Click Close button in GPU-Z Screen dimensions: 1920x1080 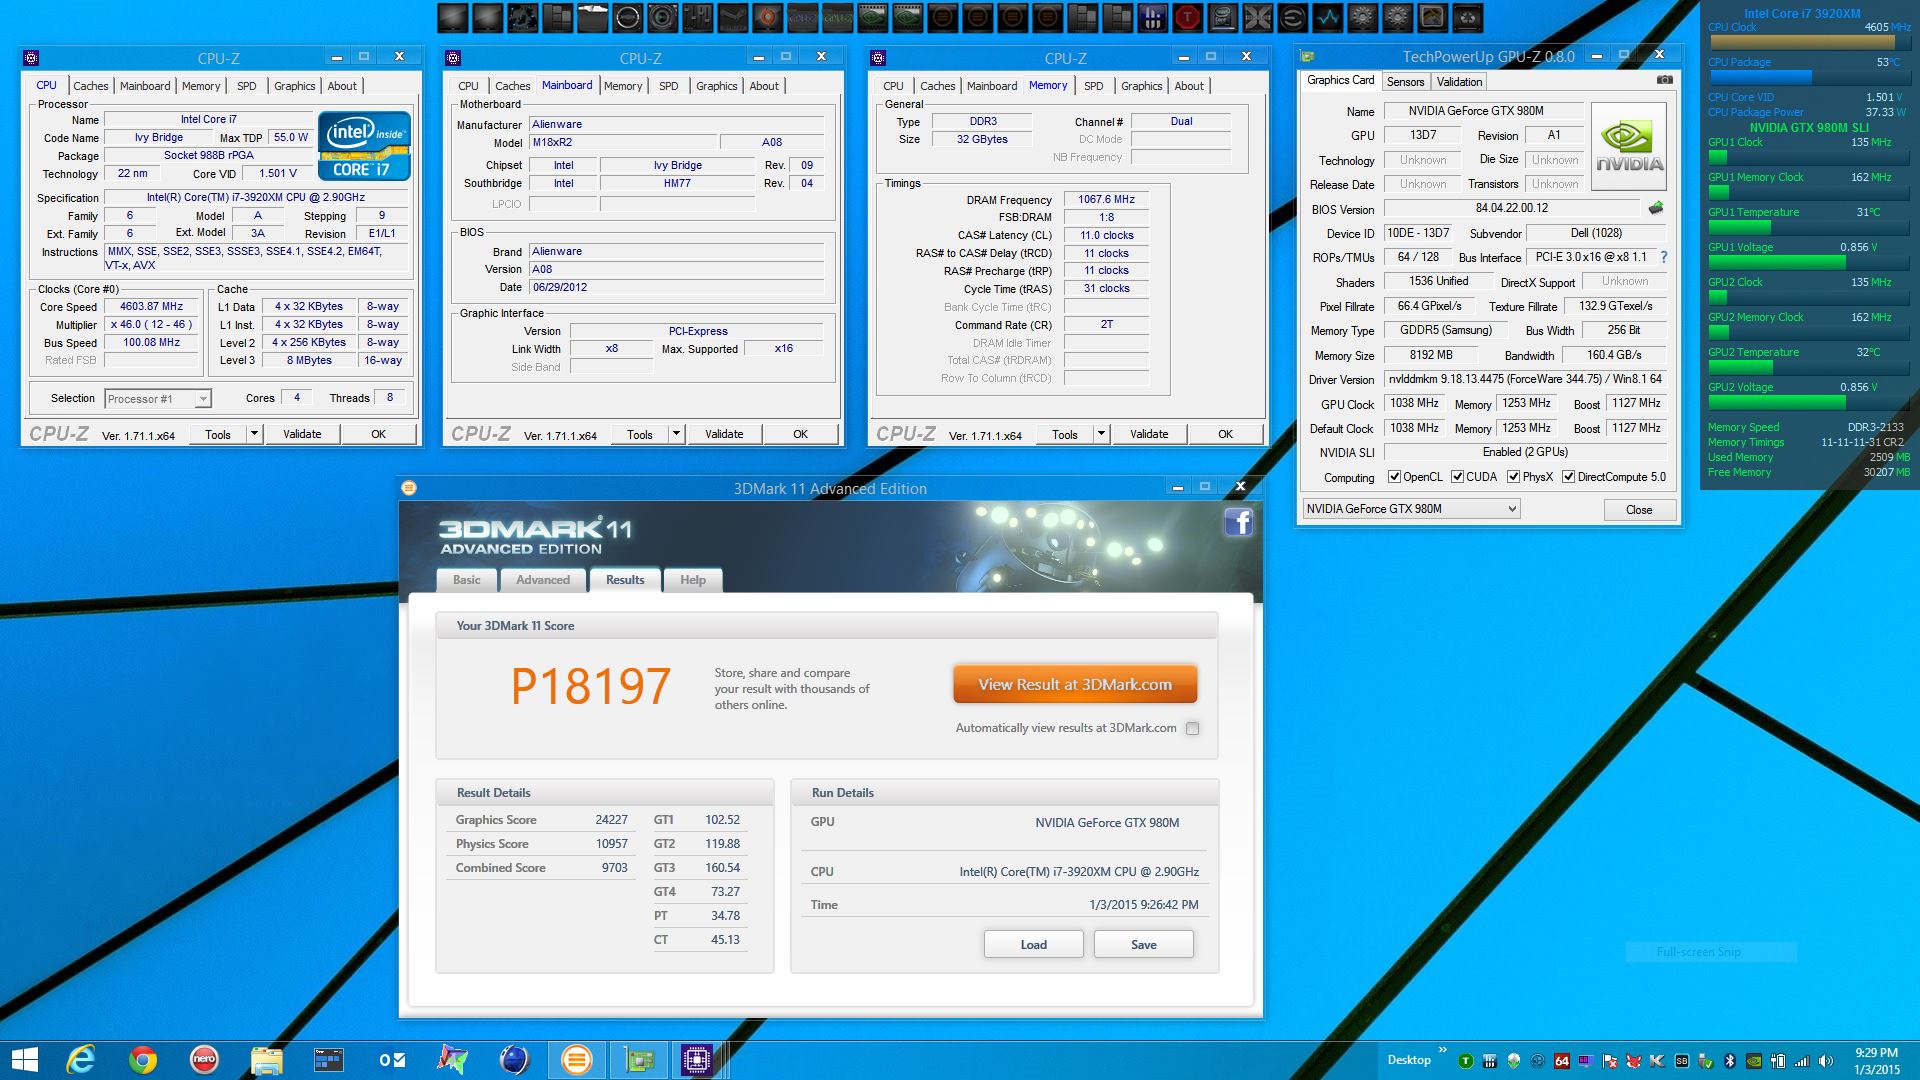pos(1639,510)
